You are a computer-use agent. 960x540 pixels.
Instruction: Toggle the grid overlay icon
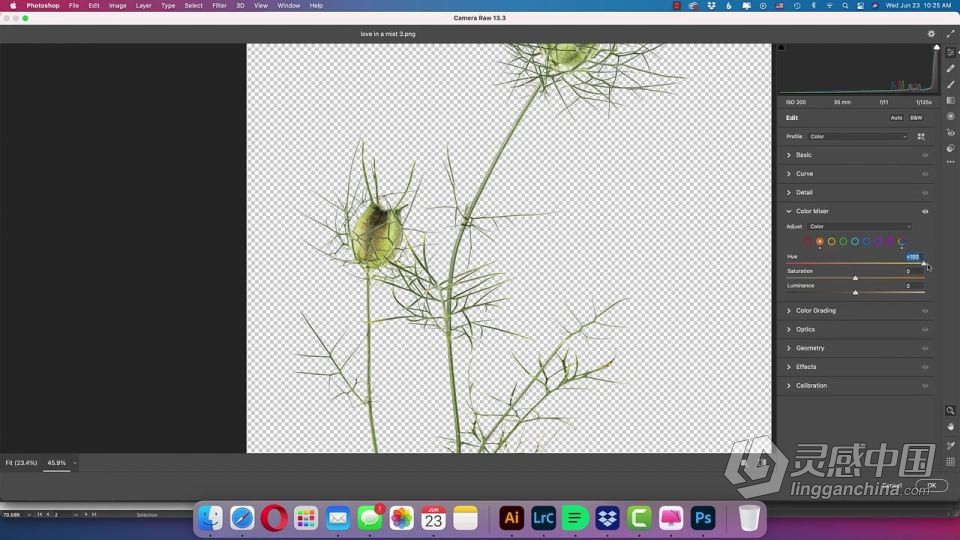click(x=950, y=462)
